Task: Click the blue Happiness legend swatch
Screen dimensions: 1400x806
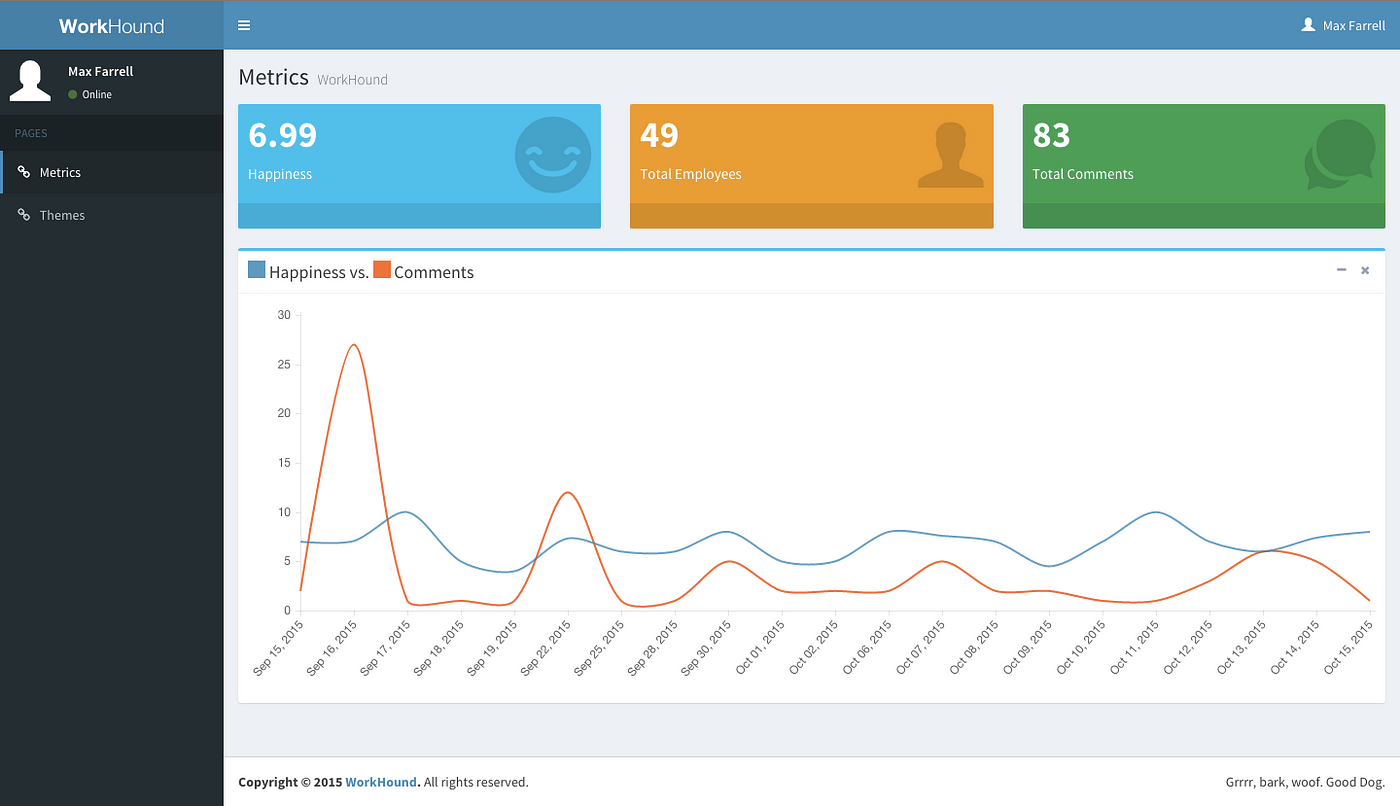Action: (x=257, y=270)
